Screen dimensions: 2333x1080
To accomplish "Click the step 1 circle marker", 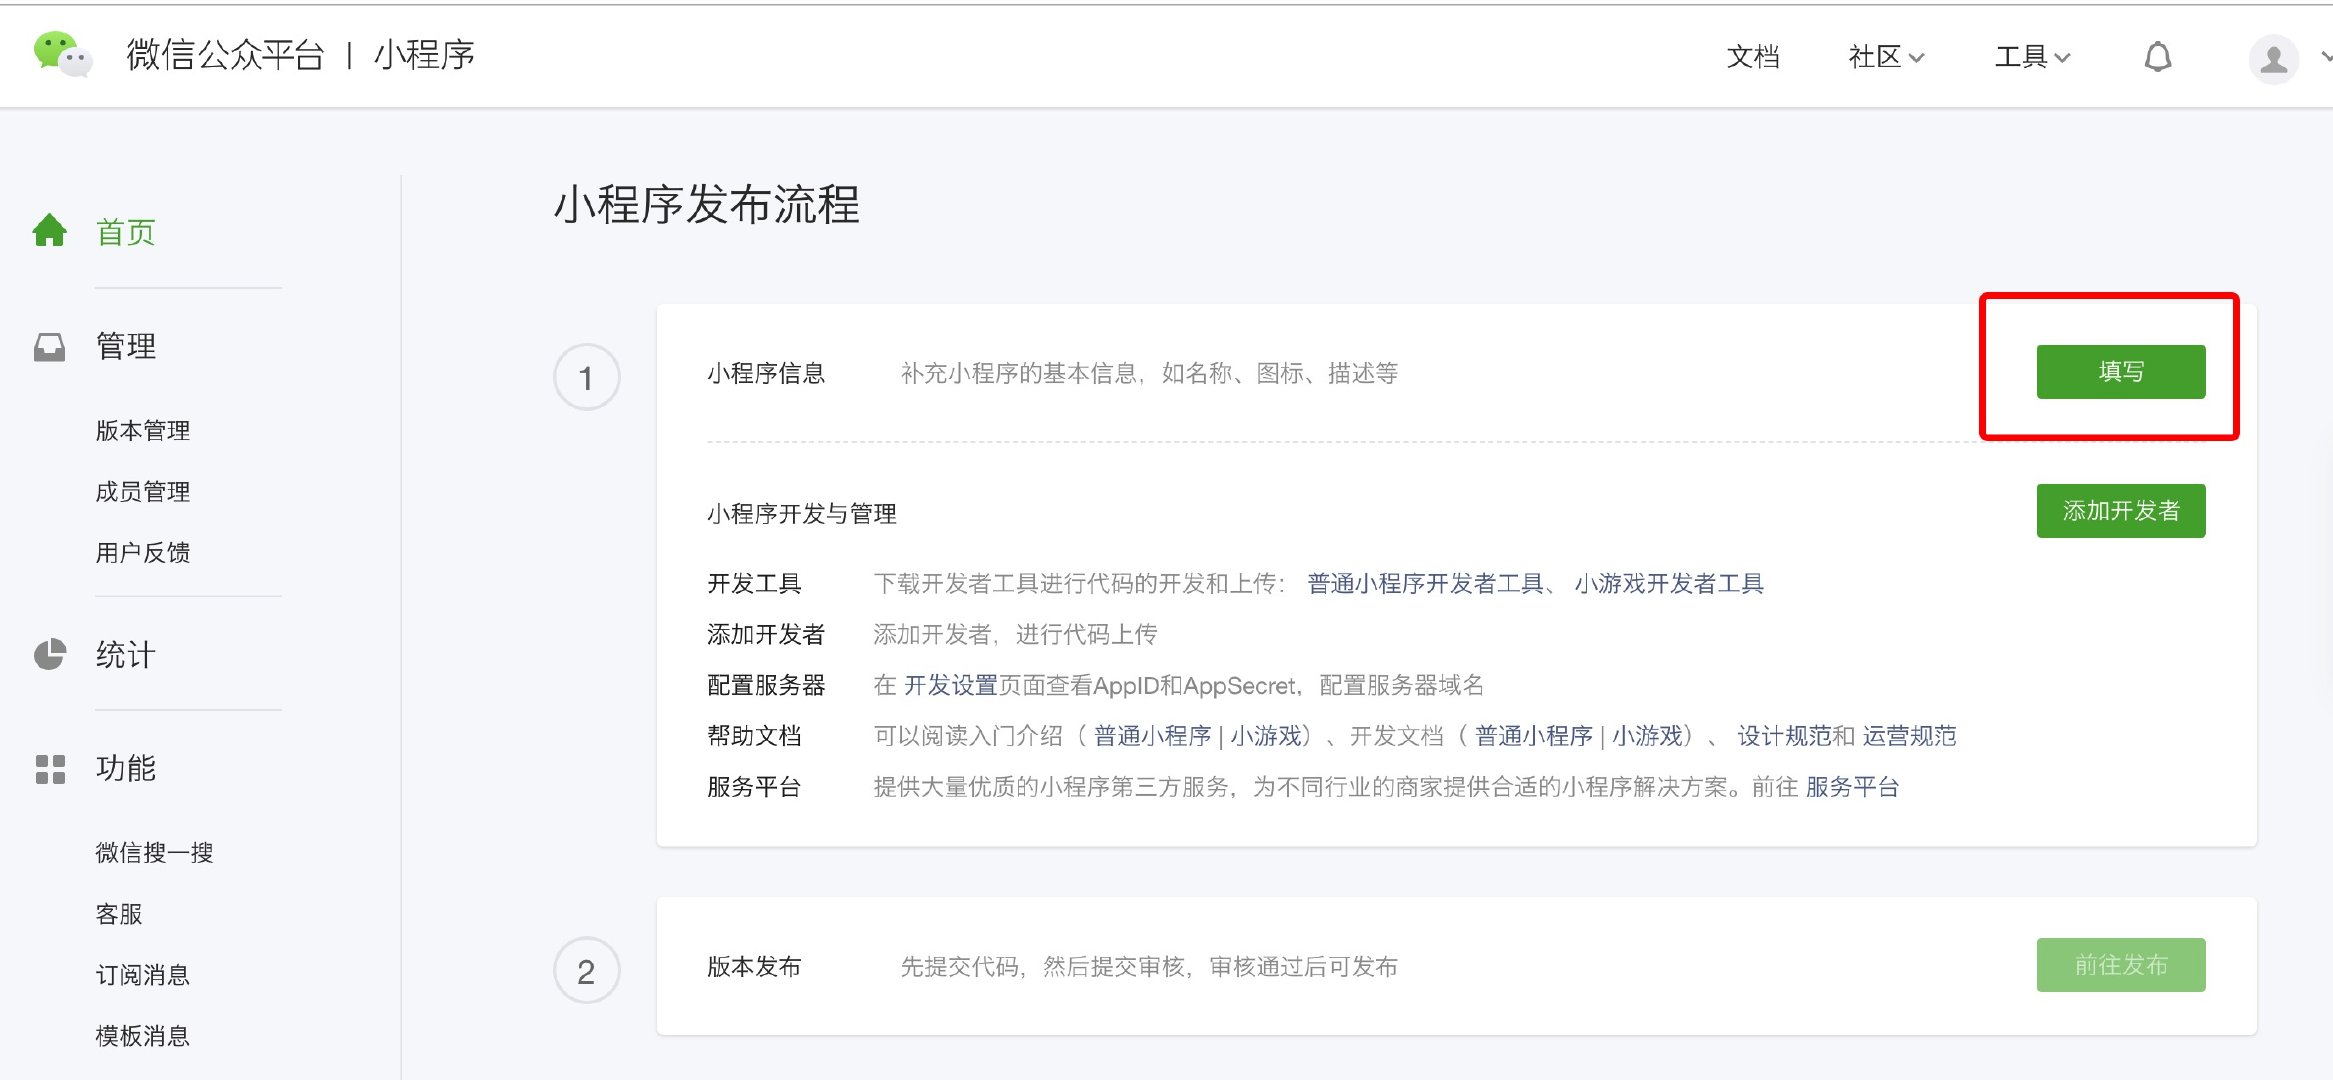I will 586,378.
